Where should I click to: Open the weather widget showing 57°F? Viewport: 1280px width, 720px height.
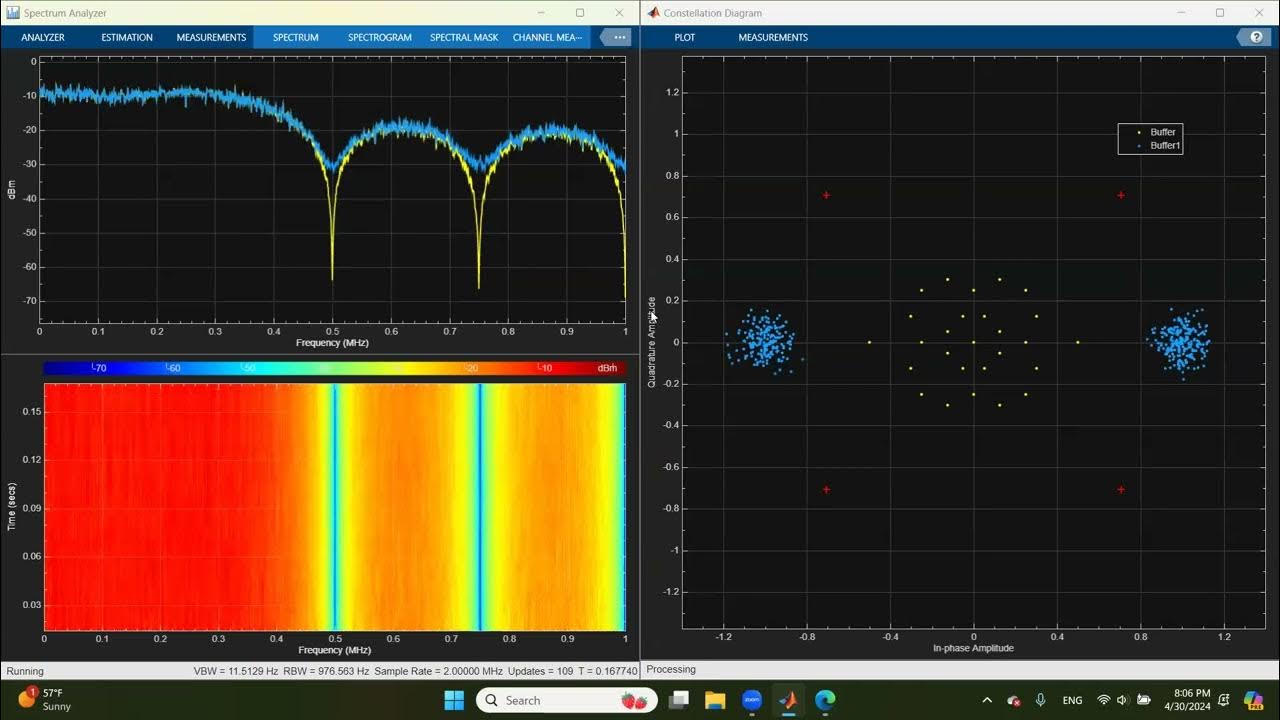pos(45,699)
